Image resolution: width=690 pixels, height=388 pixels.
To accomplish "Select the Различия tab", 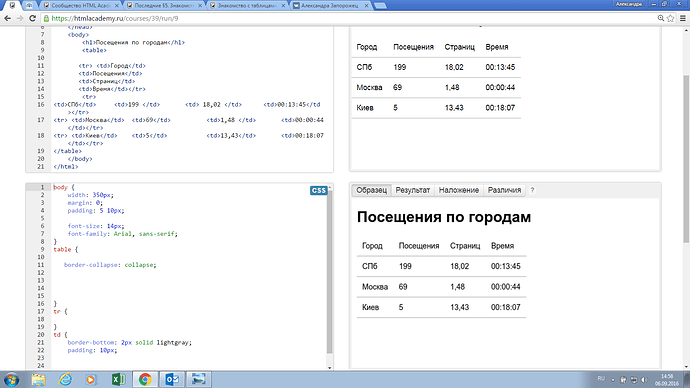I will tap(504, 190).
